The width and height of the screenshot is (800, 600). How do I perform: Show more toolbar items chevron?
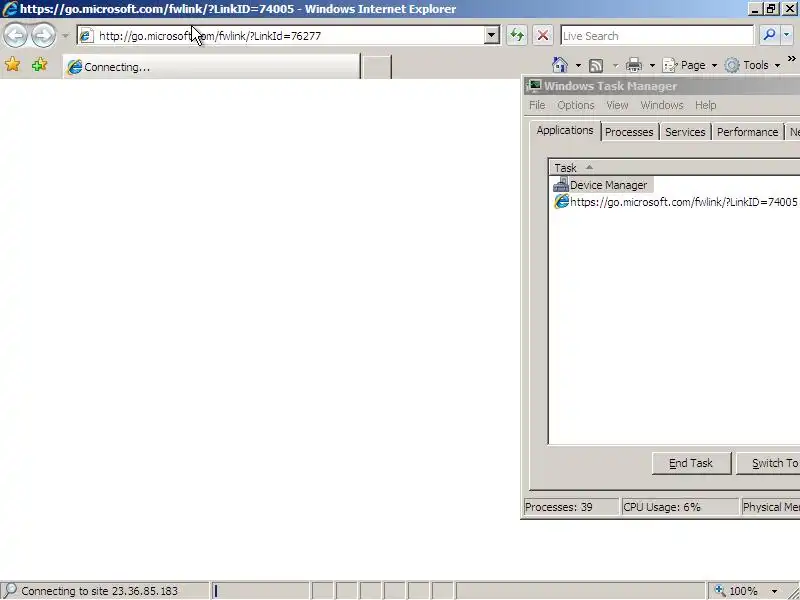click(x=792, y=59)
